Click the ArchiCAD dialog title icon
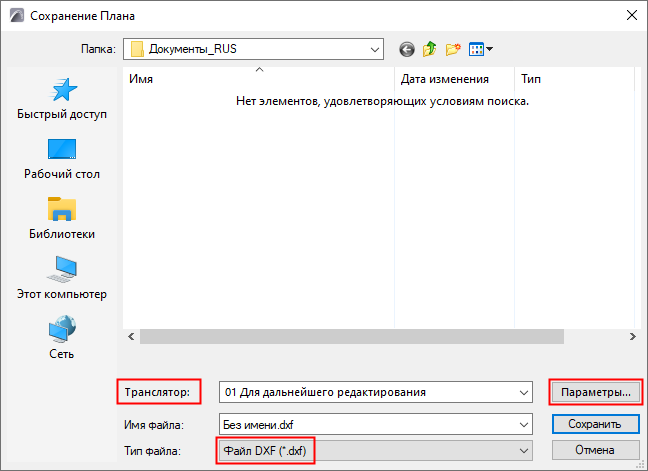Image resolution: width=648 pixels, height=471 pixels. tap(17, 16)
